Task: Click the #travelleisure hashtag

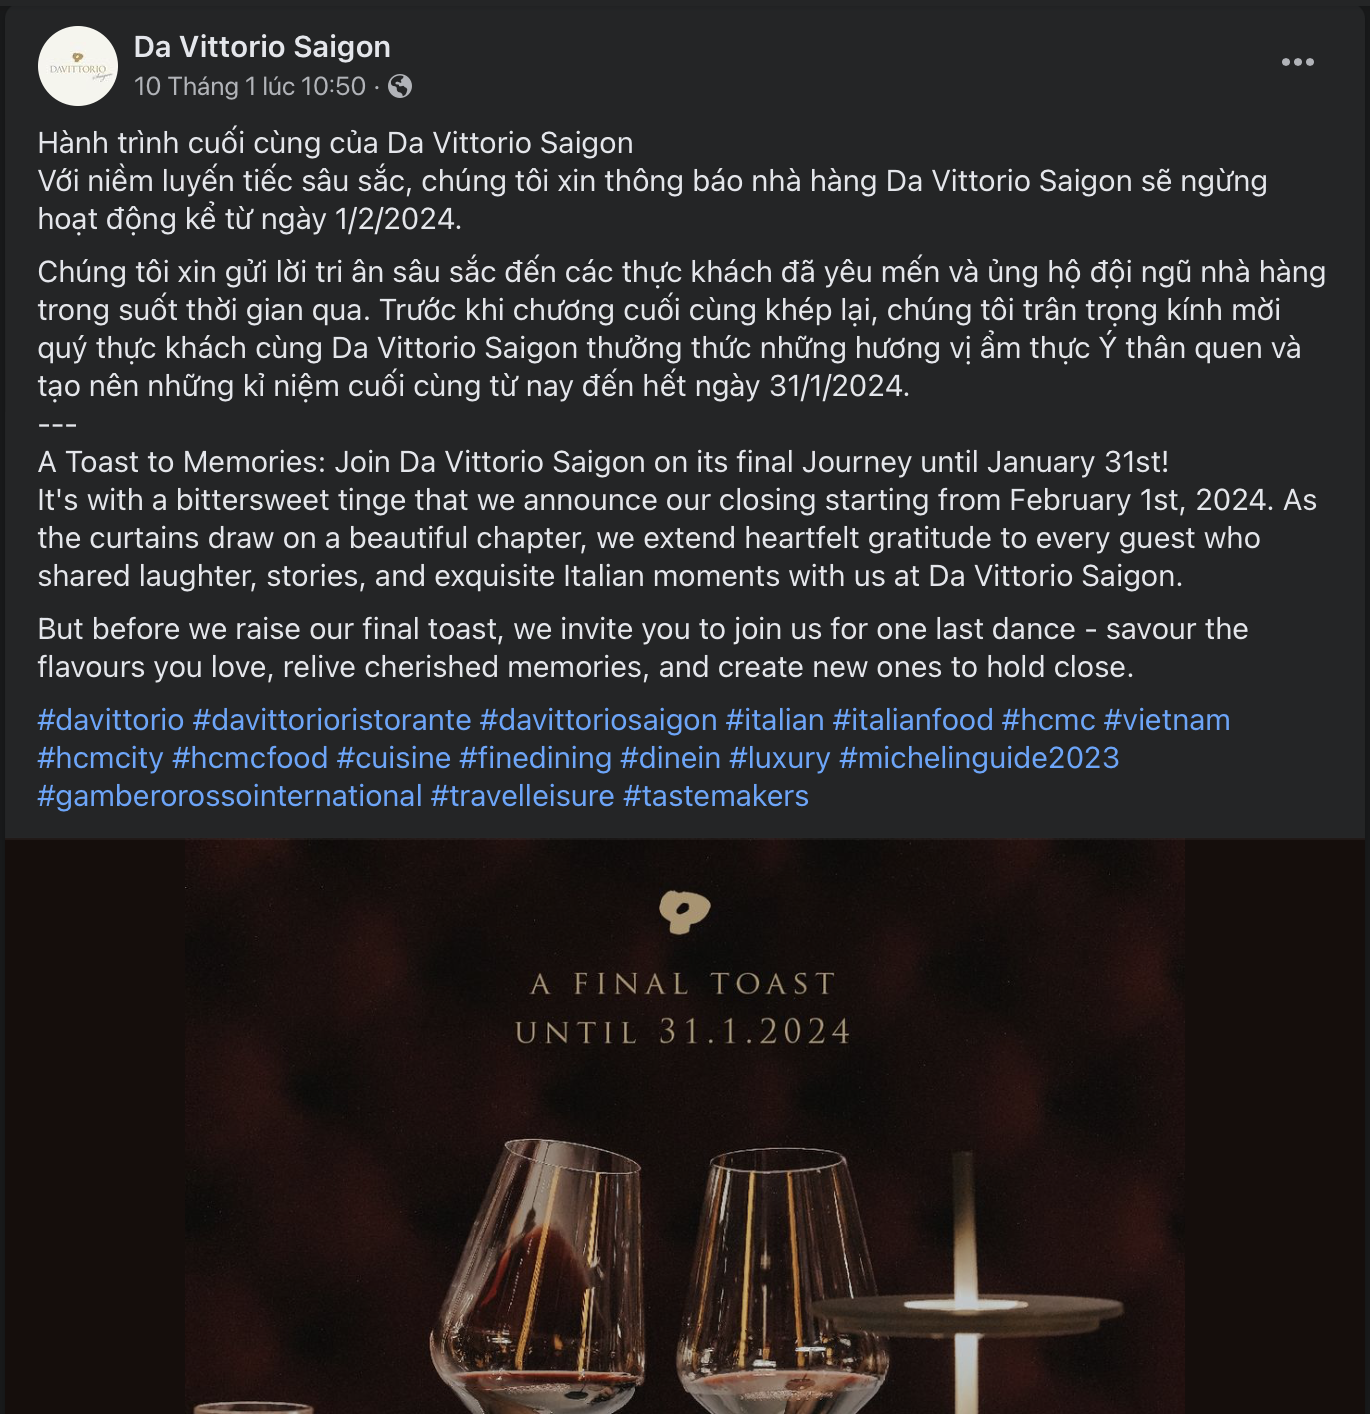Action: click(x=522, y=796)
